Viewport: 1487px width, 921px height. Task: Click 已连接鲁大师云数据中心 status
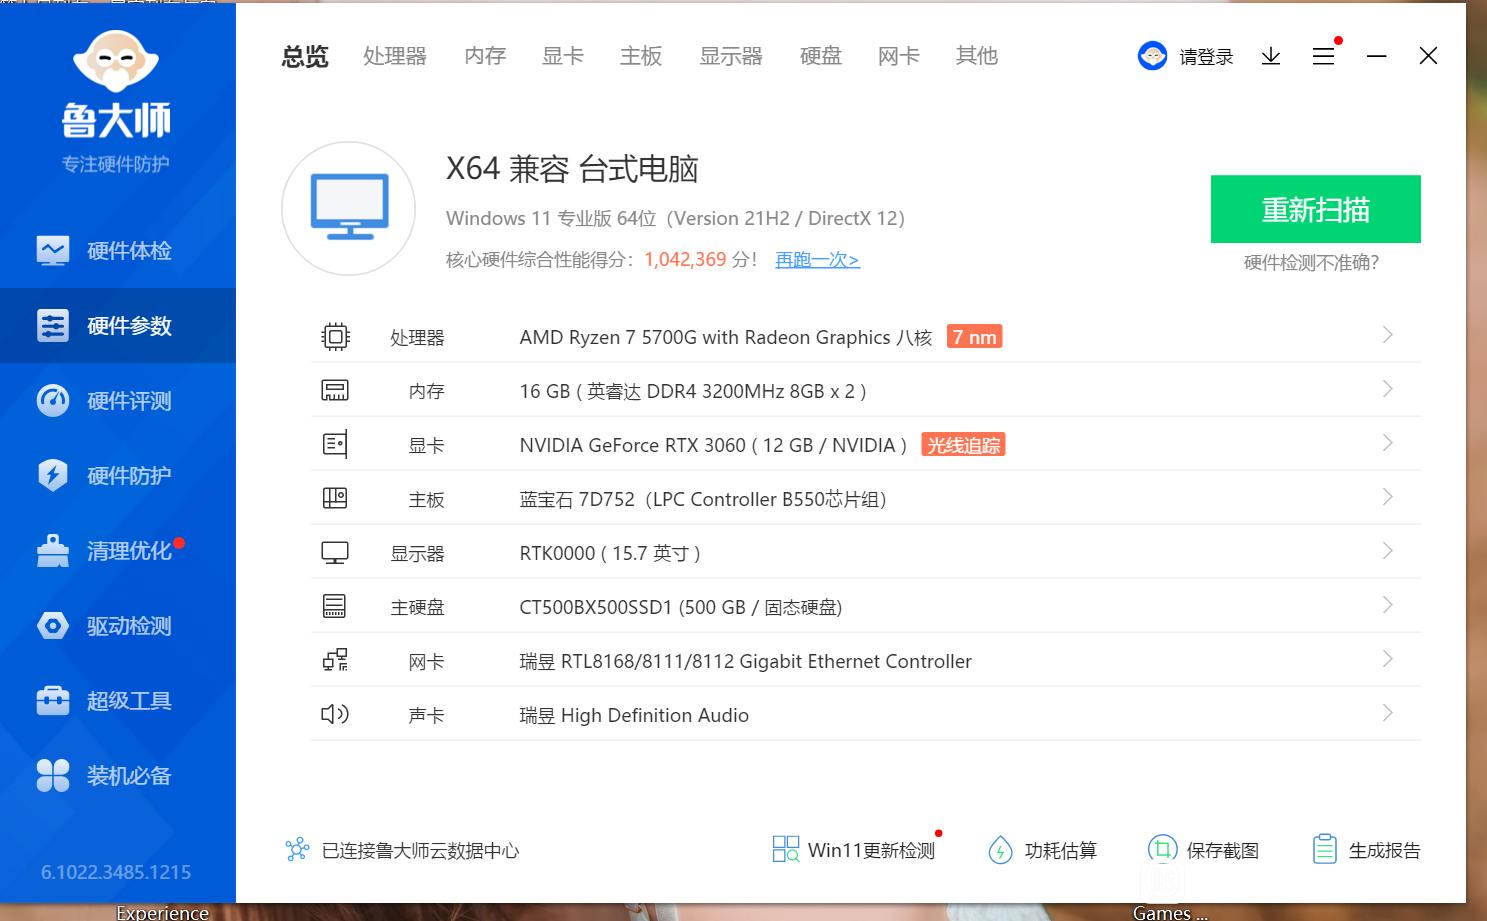420,851
